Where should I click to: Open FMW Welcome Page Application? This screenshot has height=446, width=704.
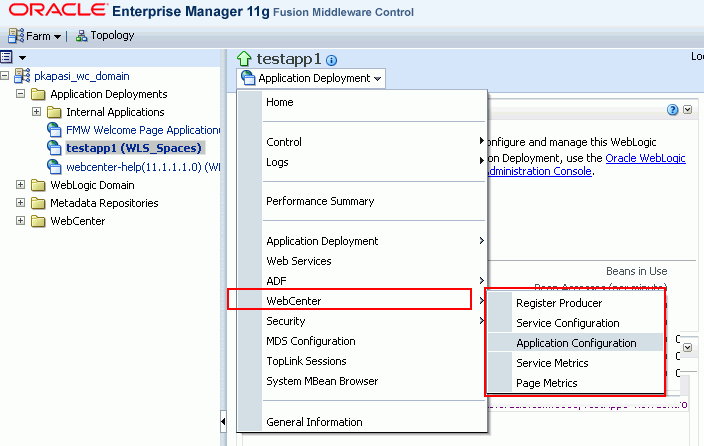[143, 130]
